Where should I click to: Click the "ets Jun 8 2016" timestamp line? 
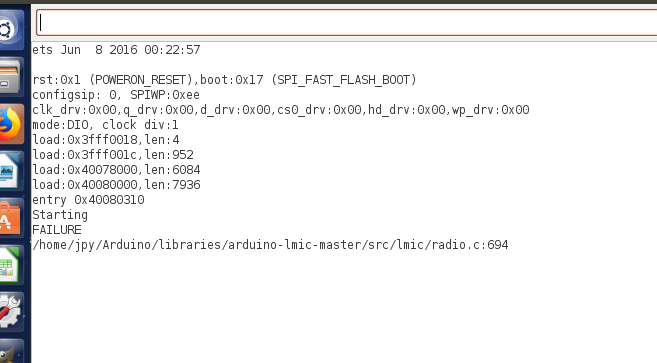click(116, 50)
